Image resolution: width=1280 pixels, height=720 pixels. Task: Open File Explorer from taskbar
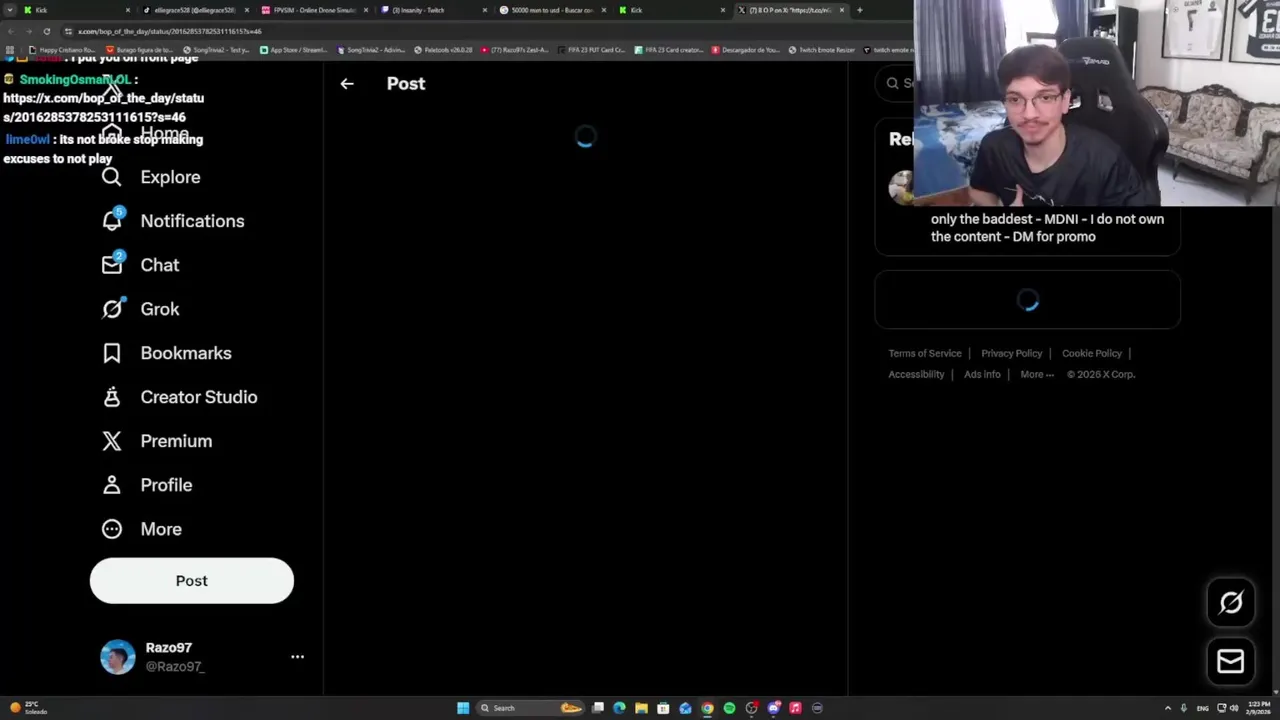coord(641,708)
